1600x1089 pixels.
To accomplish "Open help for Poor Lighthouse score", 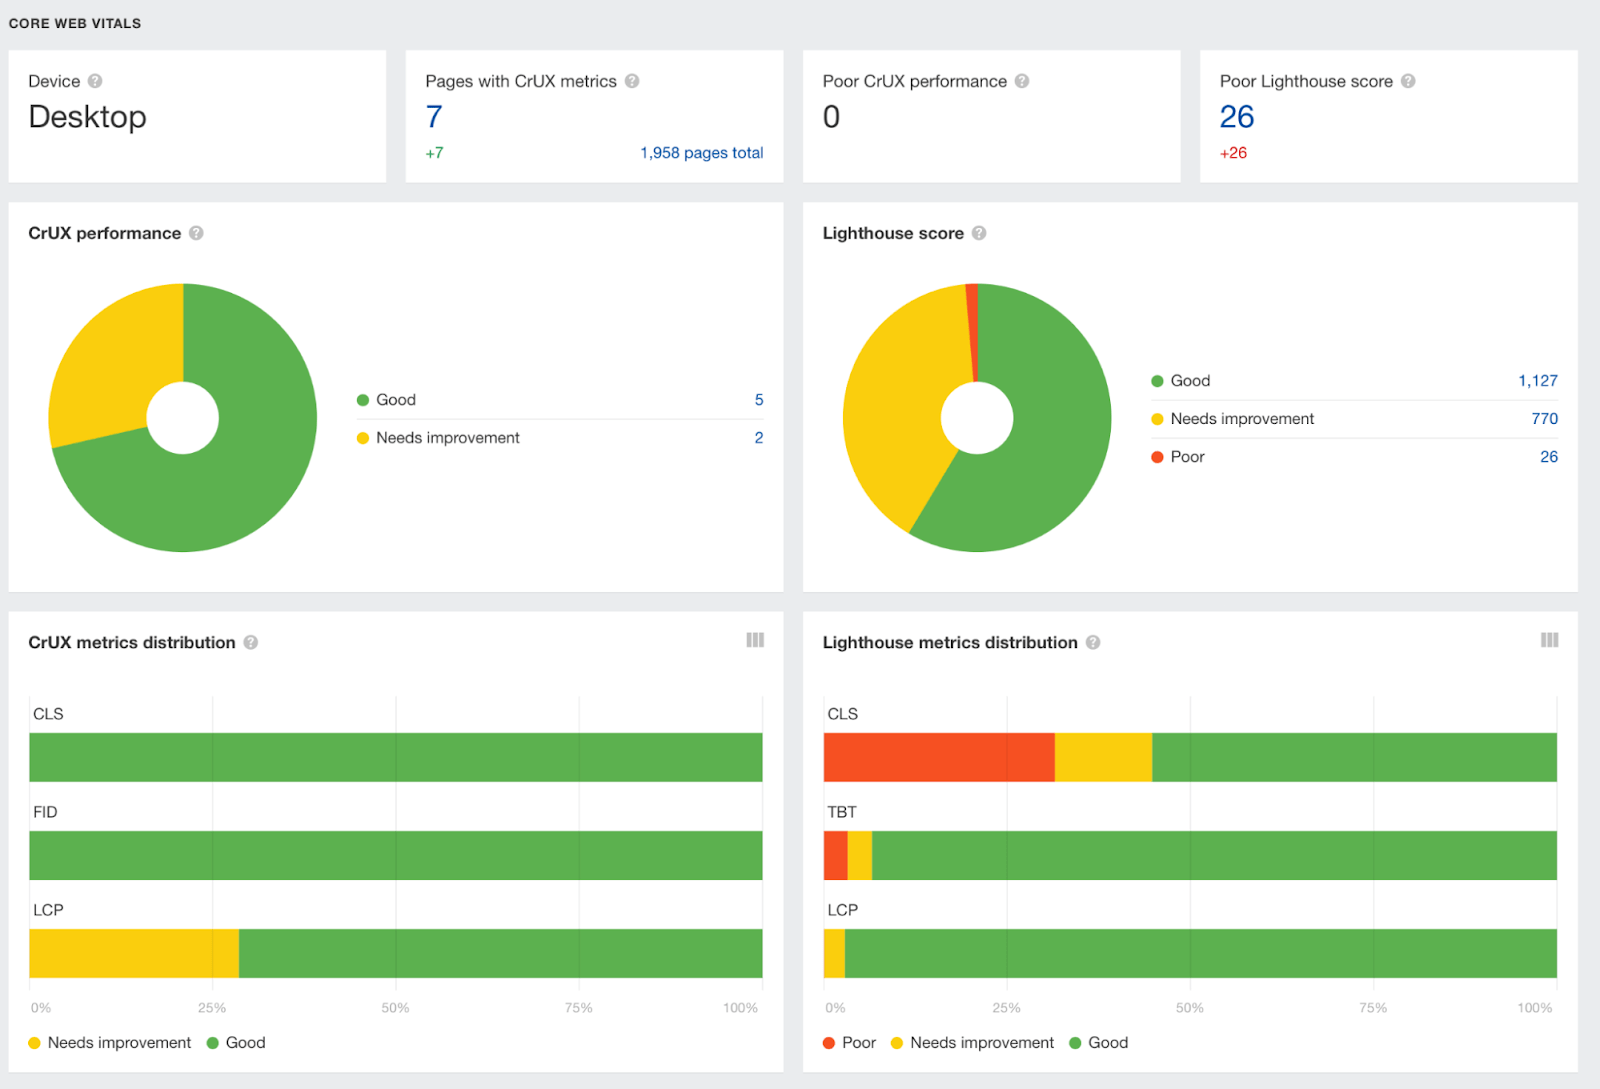I will tap(1409, 81).
